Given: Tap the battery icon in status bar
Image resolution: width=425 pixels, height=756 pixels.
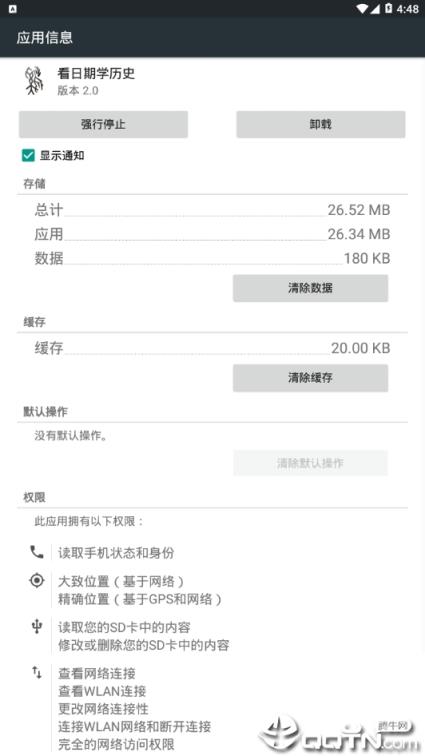Looking at the screenshot, I should pos(388,8).
